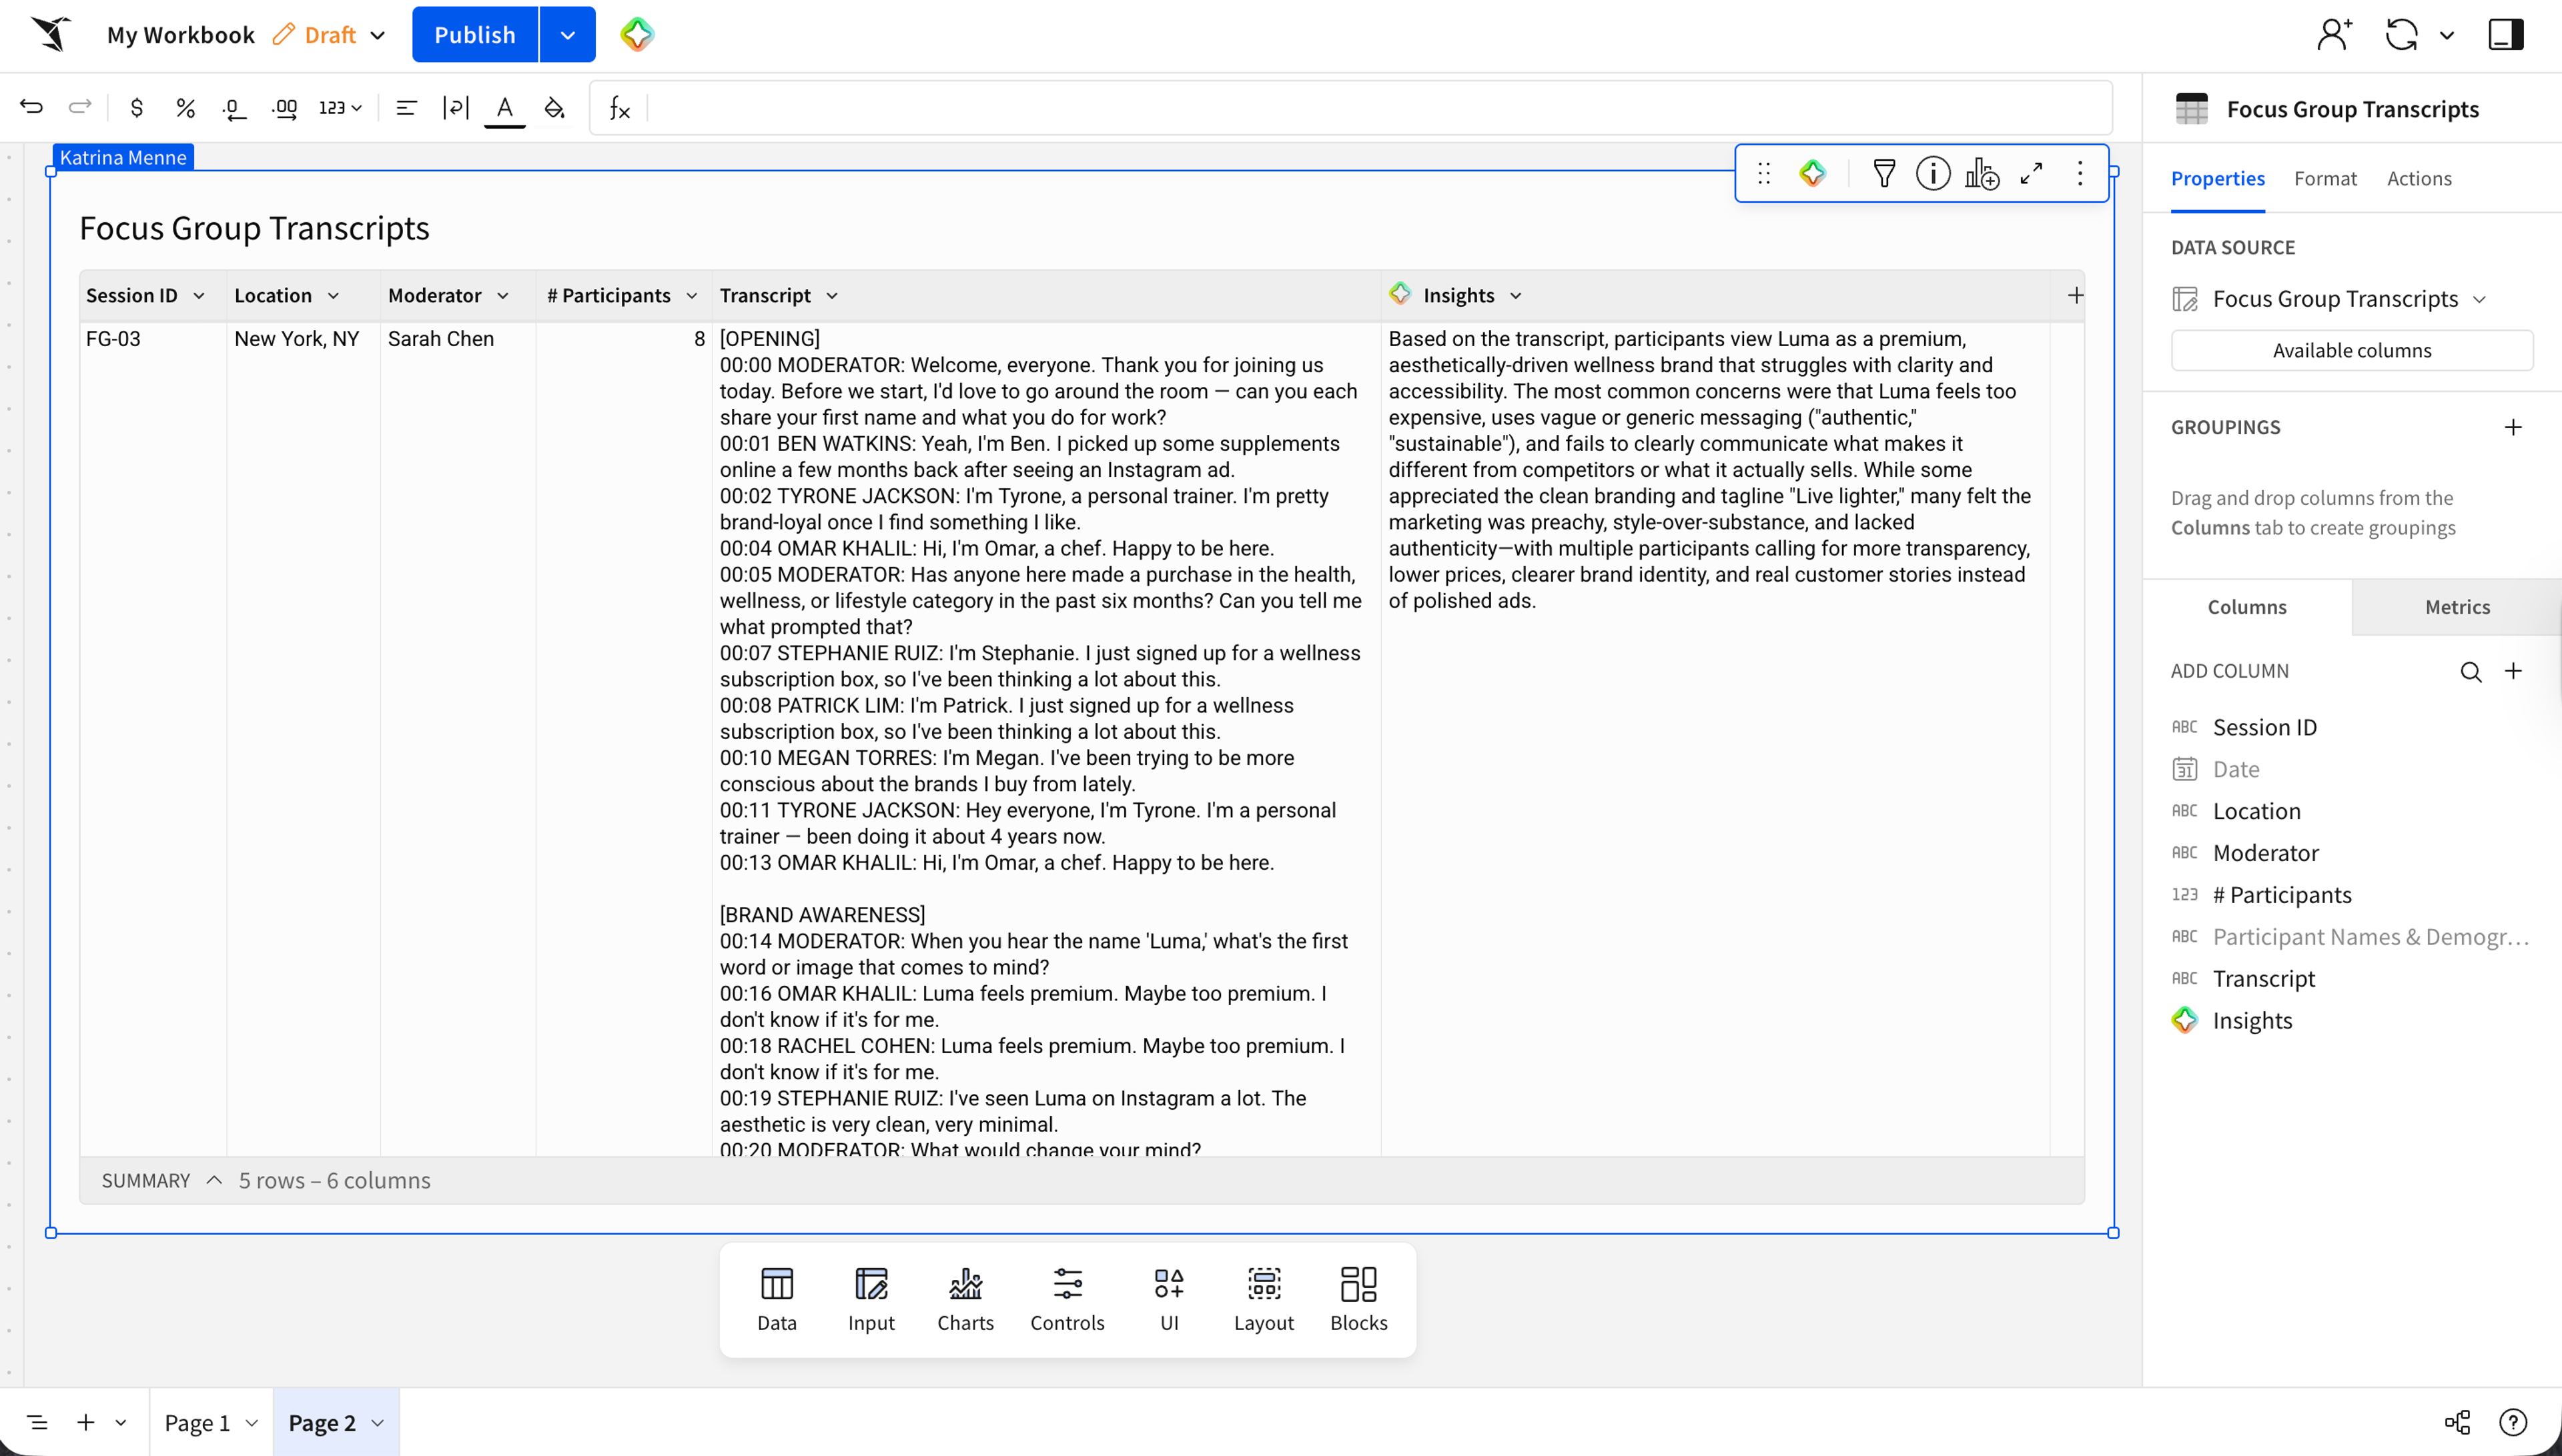Decrease decimal places icon
Viewport: 2562px width, 1456px height.
234,108
